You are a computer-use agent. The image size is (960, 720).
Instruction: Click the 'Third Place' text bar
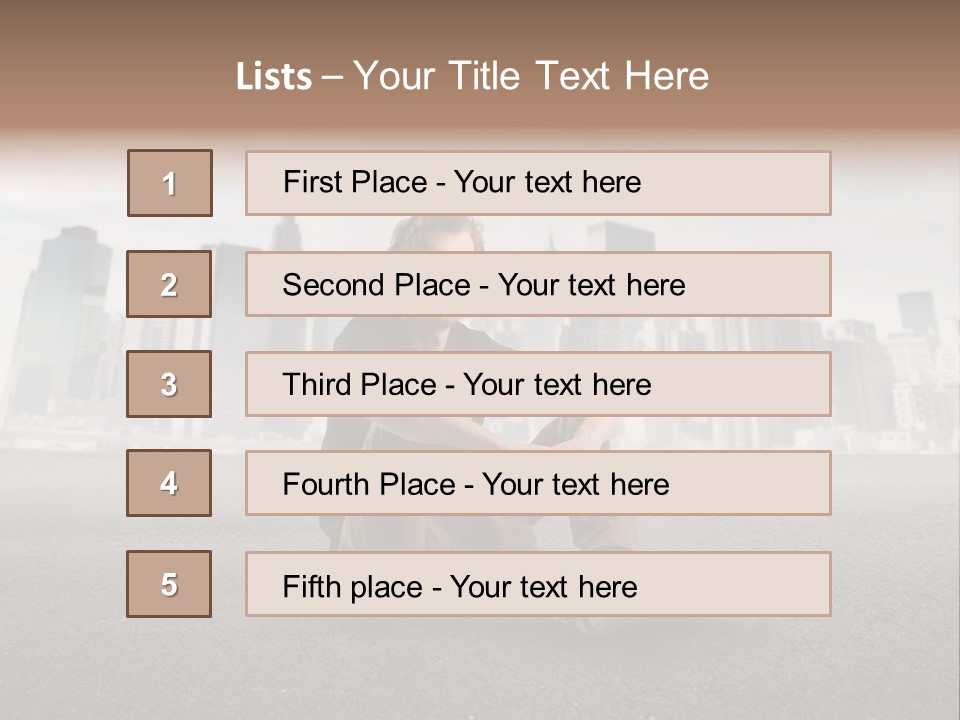click(538, 384)
